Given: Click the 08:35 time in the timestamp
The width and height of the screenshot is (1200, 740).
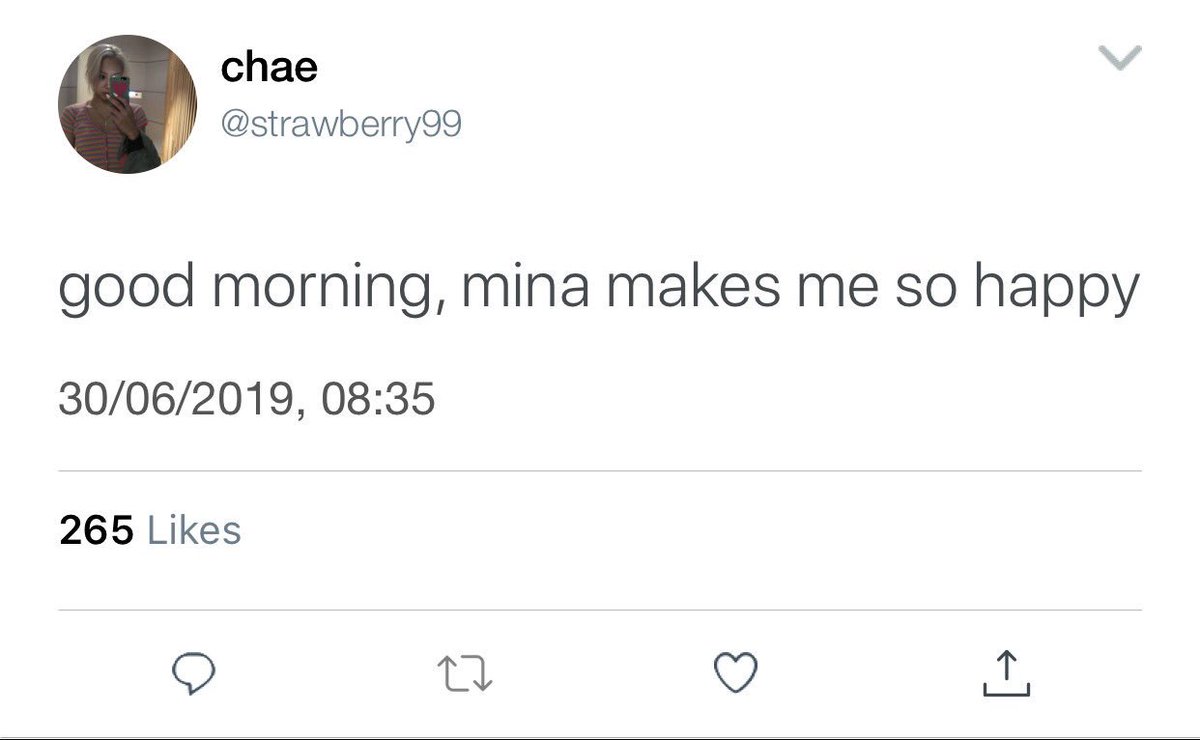Looking at the screenshot, I should point(379,401).
